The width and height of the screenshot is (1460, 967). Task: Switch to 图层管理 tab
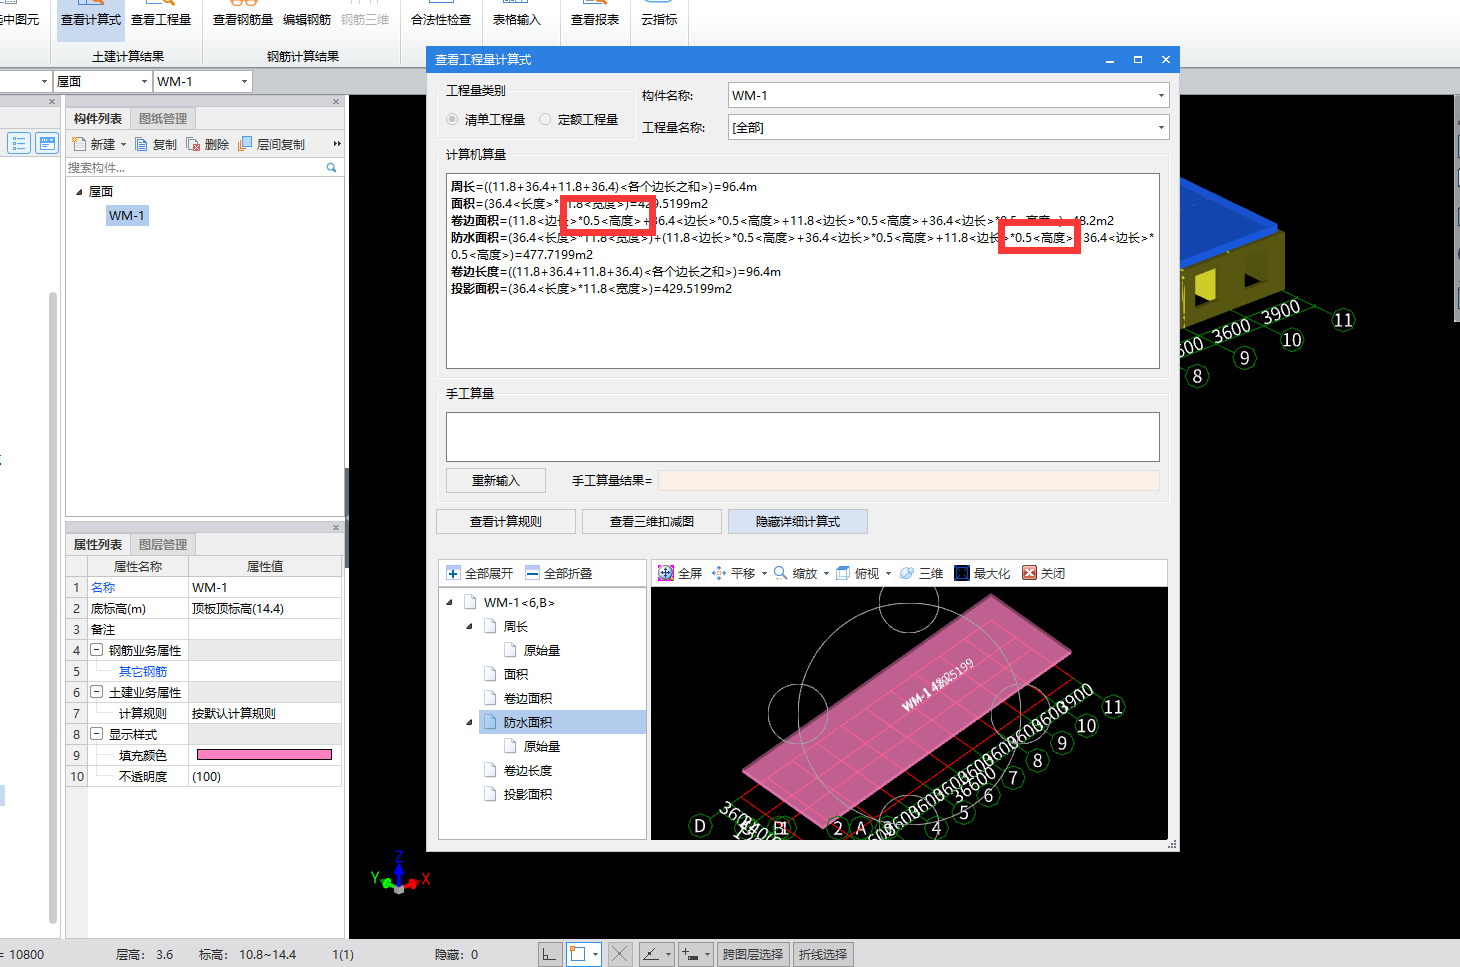tap(163, 545)
